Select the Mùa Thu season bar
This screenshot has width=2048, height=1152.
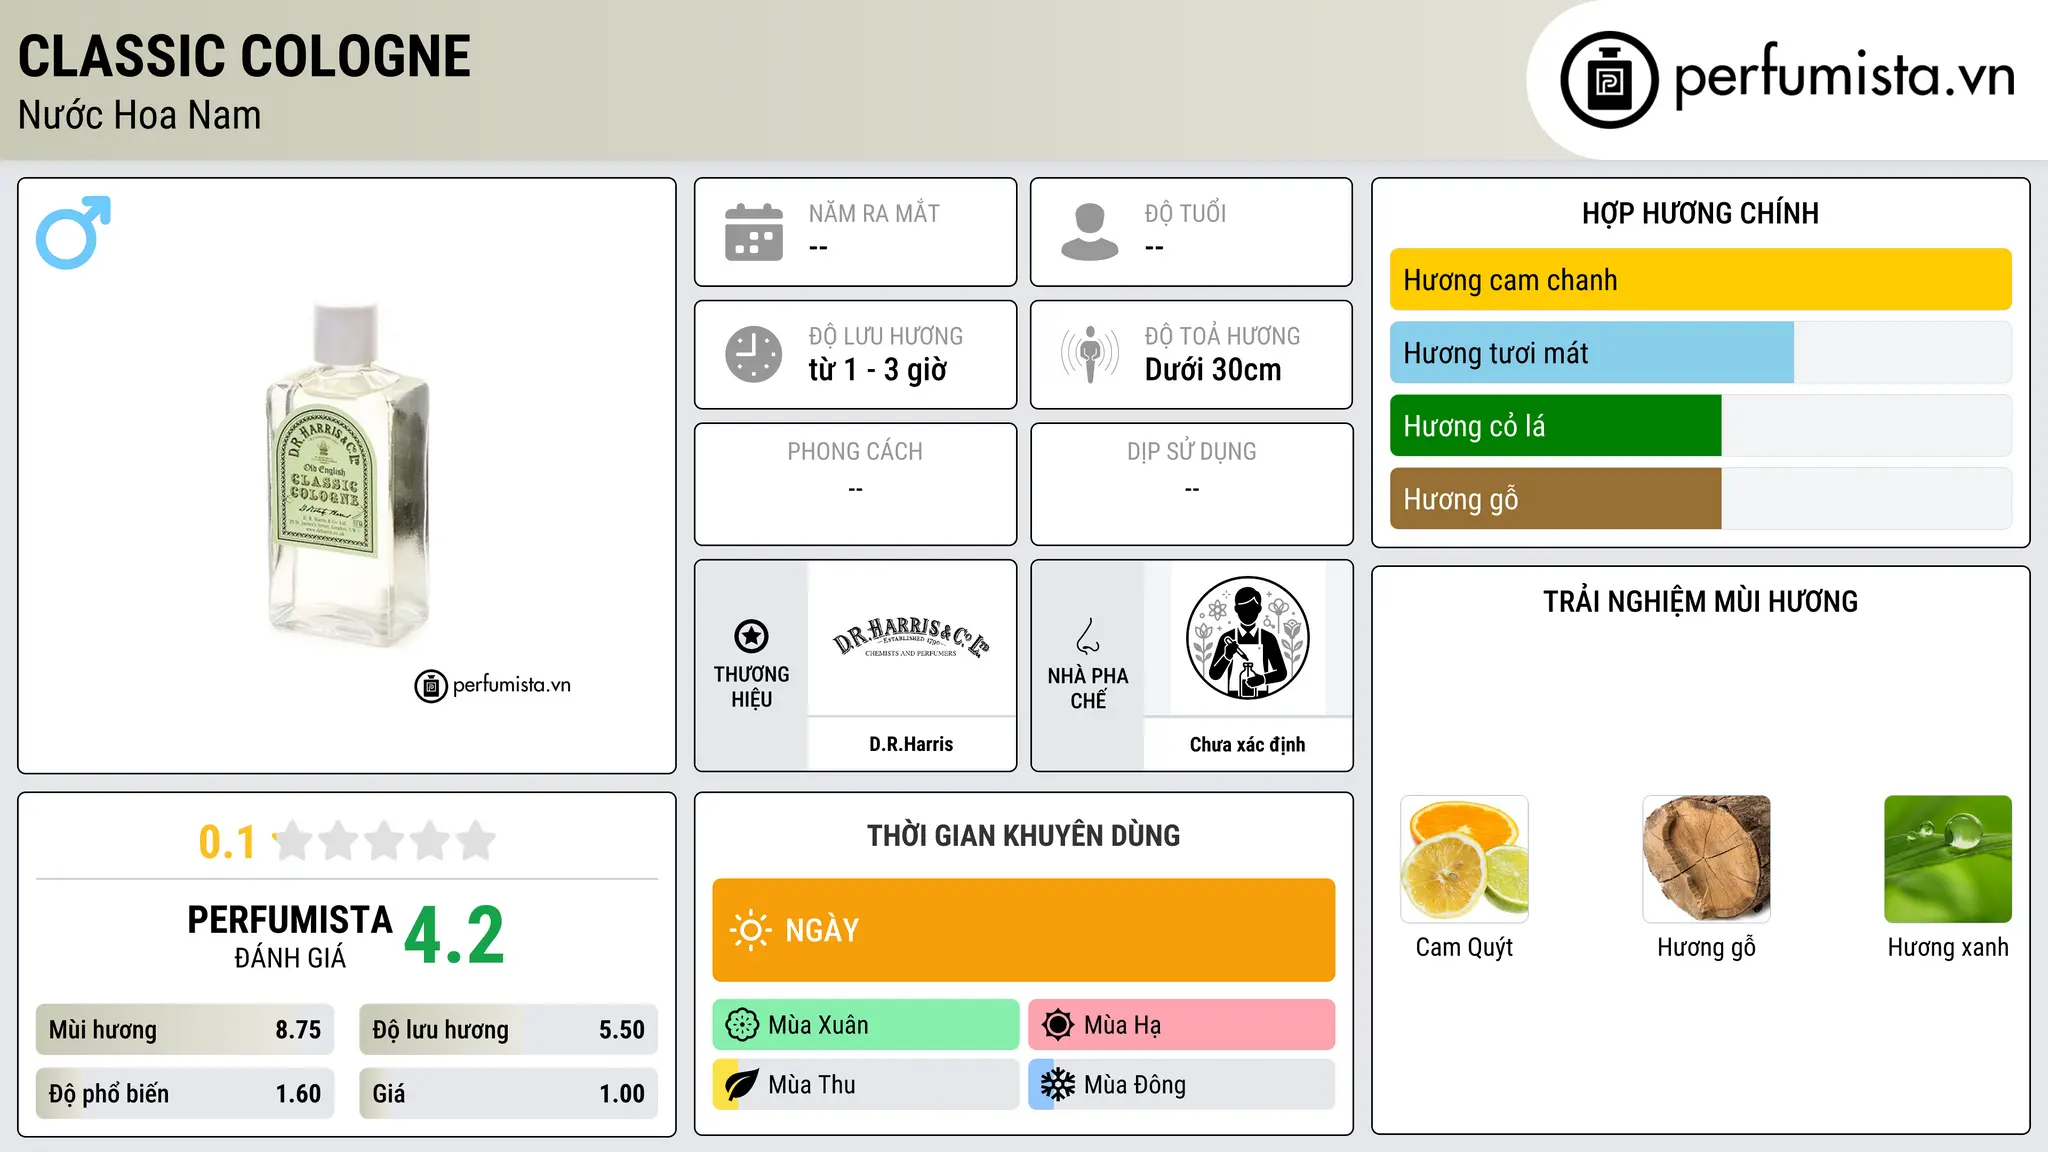pyautogui.click(x=866, y=1085)
